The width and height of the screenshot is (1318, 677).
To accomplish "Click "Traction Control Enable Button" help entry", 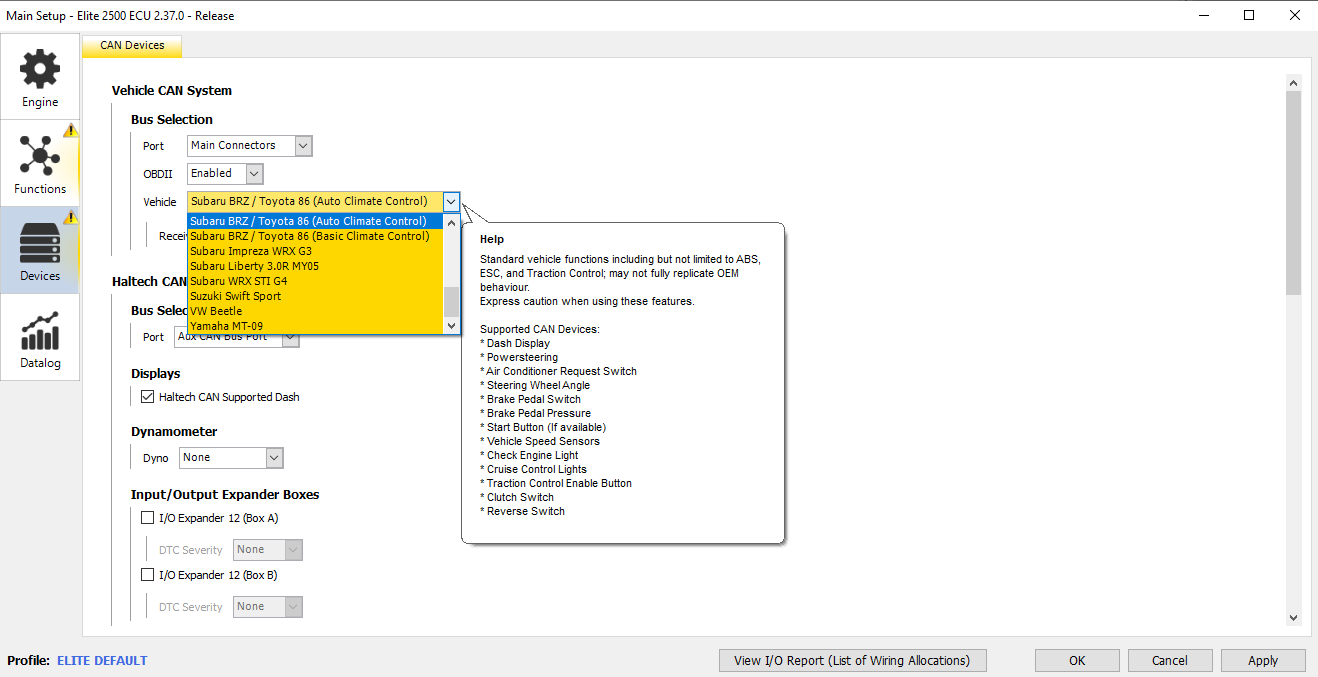I will point(559,483).
